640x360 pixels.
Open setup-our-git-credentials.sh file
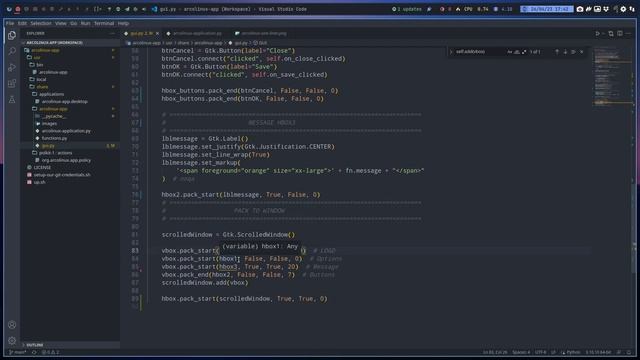(62, 175)
